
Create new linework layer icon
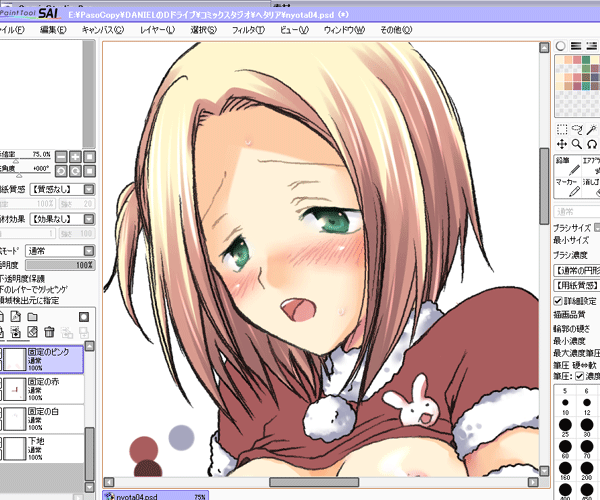16,317
